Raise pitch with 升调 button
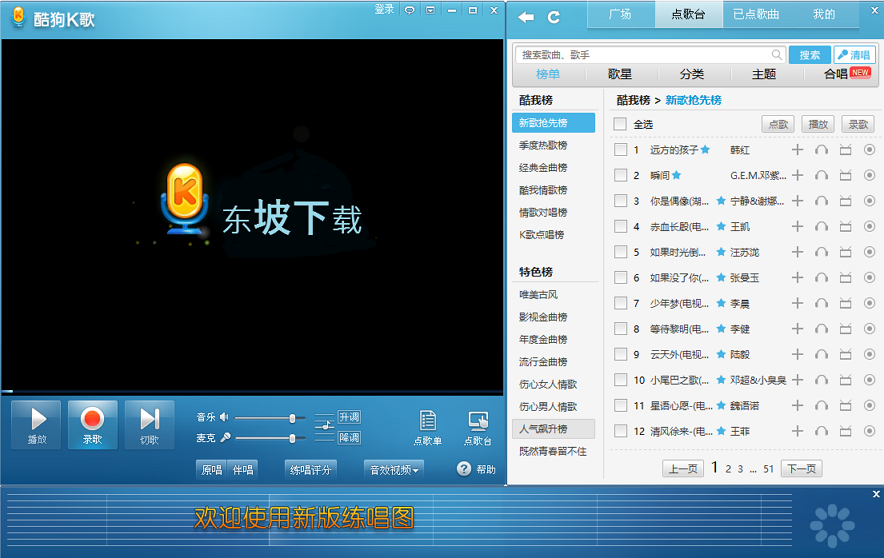The width and height of the screenshot is (884, 558). point(349,417)
